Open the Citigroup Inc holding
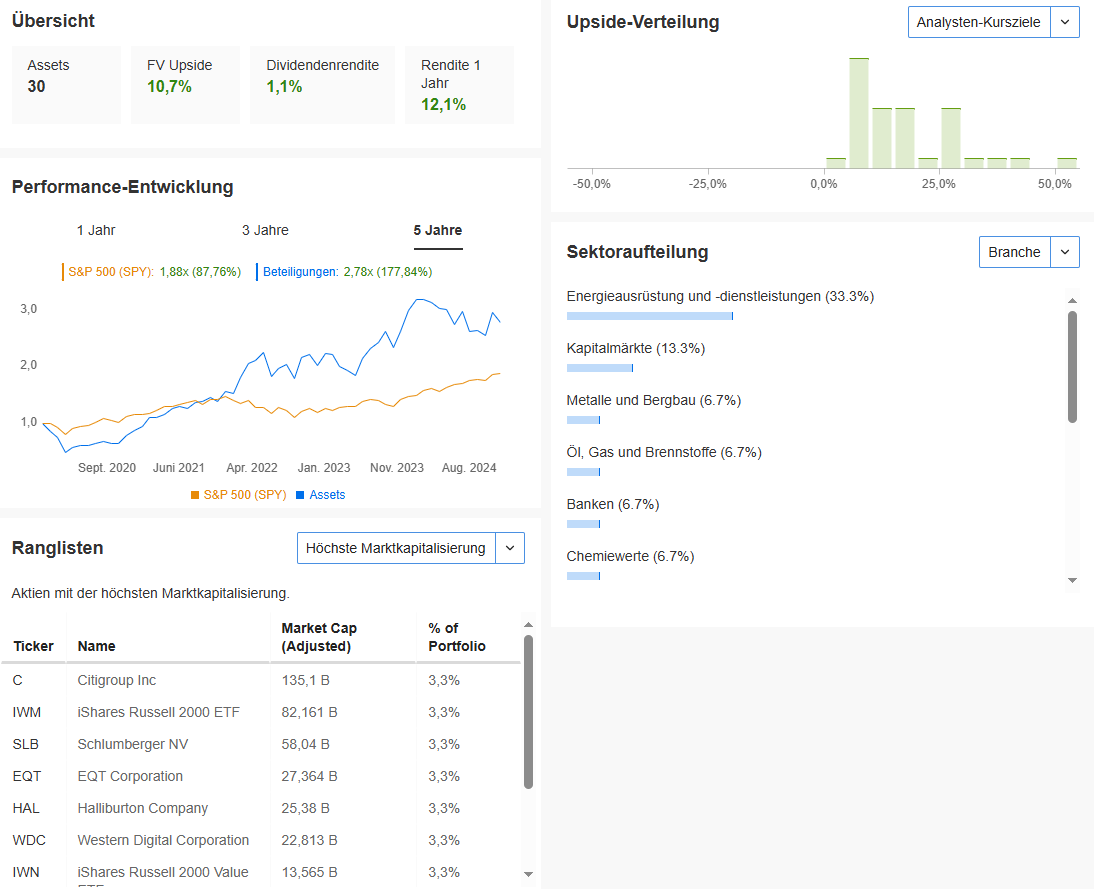This screenshot has width=1094, height=889. pyautogui.click(x=118, y=680)
